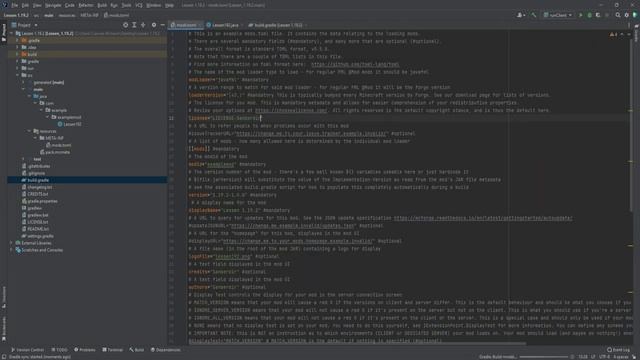Click the warnings indicator in editor corner
This screenshot has width=640, height=360.
613,35
